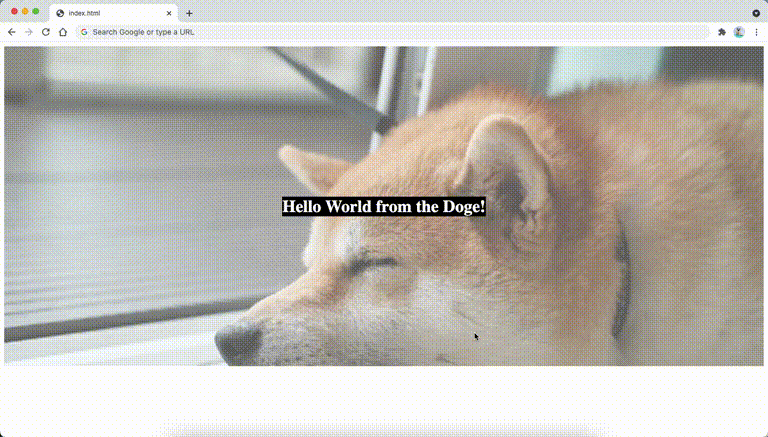
Task: Minimize the window with yellow button
Action: click(25, 11)
